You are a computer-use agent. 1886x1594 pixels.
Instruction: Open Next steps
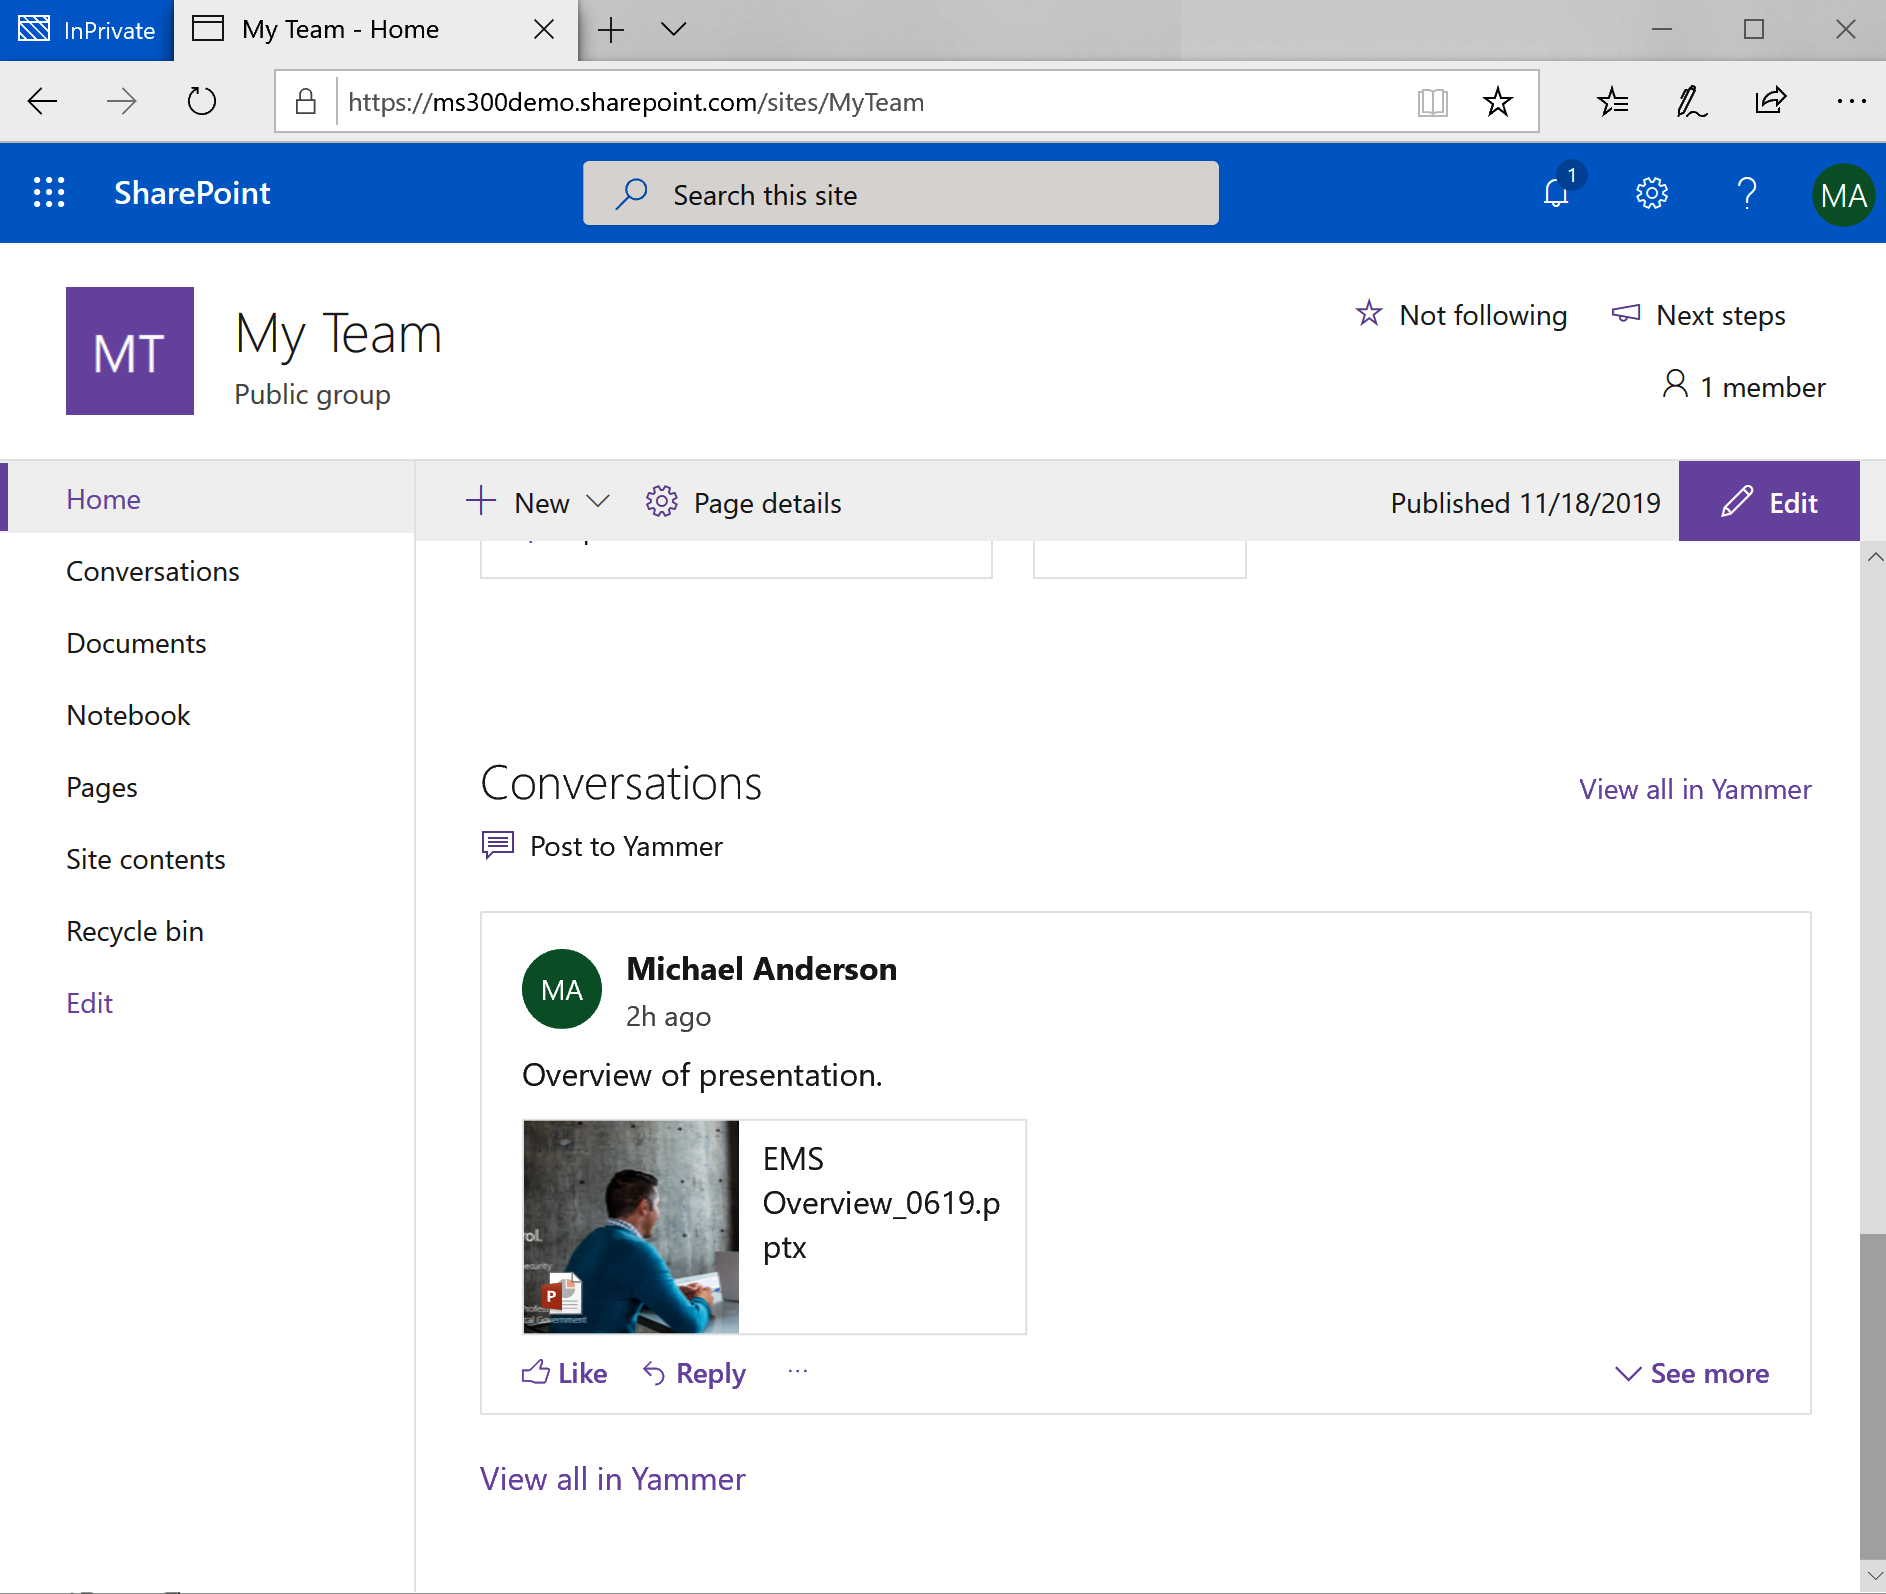coord(1699,315)
